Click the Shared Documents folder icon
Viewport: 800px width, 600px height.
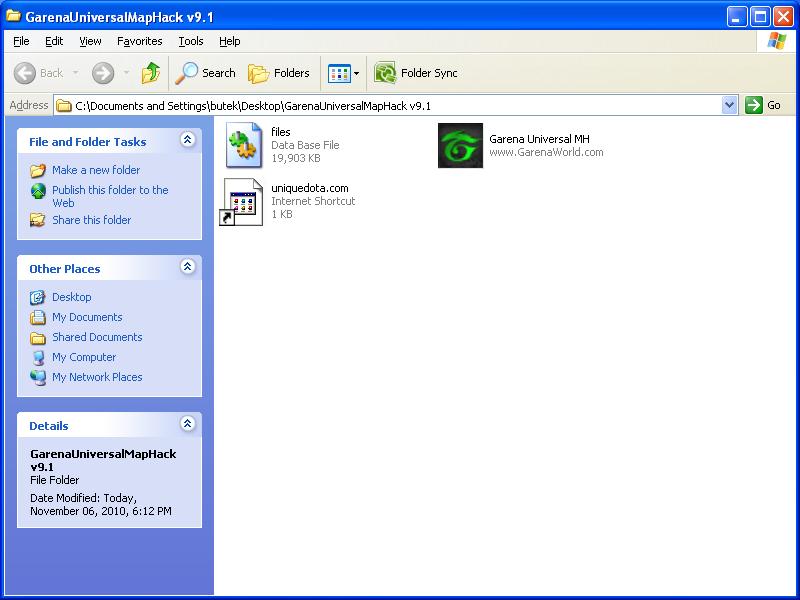tap(38, 337)
